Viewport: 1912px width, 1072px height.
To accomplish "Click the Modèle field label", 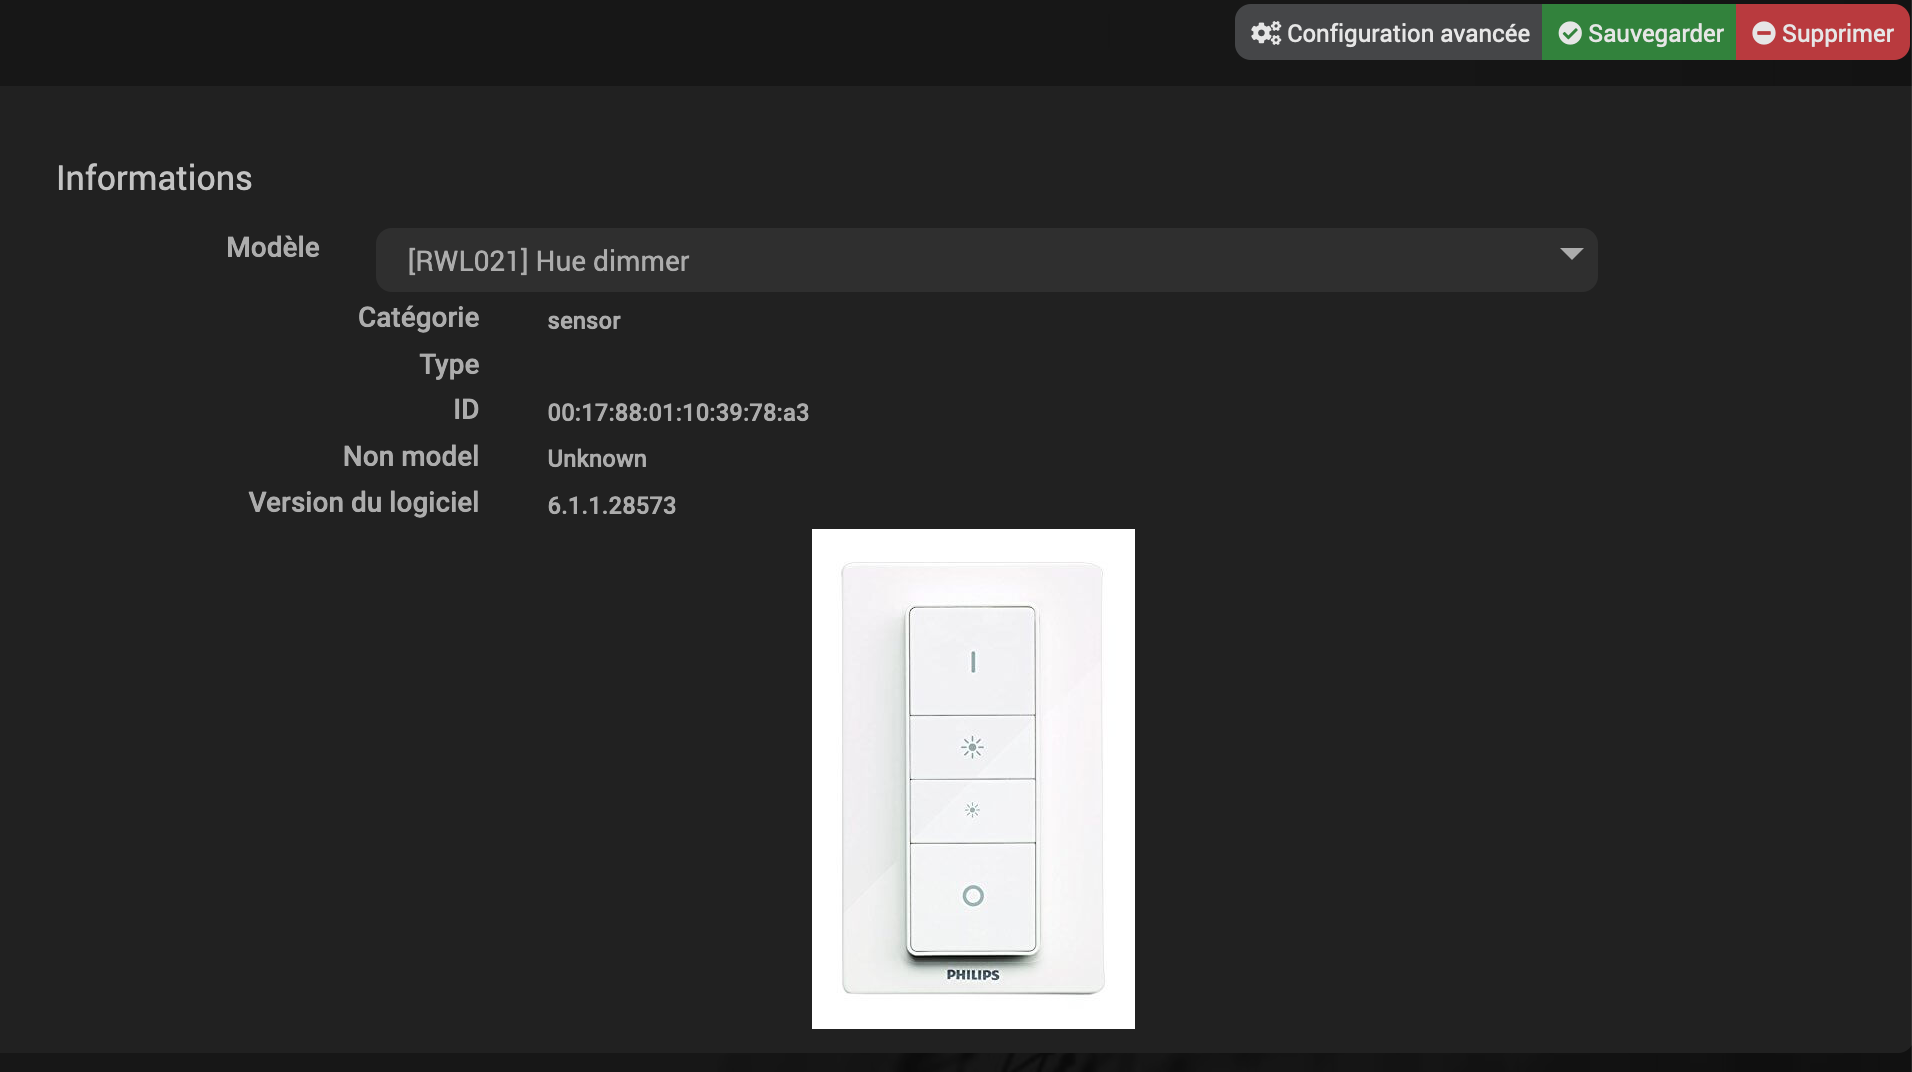I will (x=273, y=247).
